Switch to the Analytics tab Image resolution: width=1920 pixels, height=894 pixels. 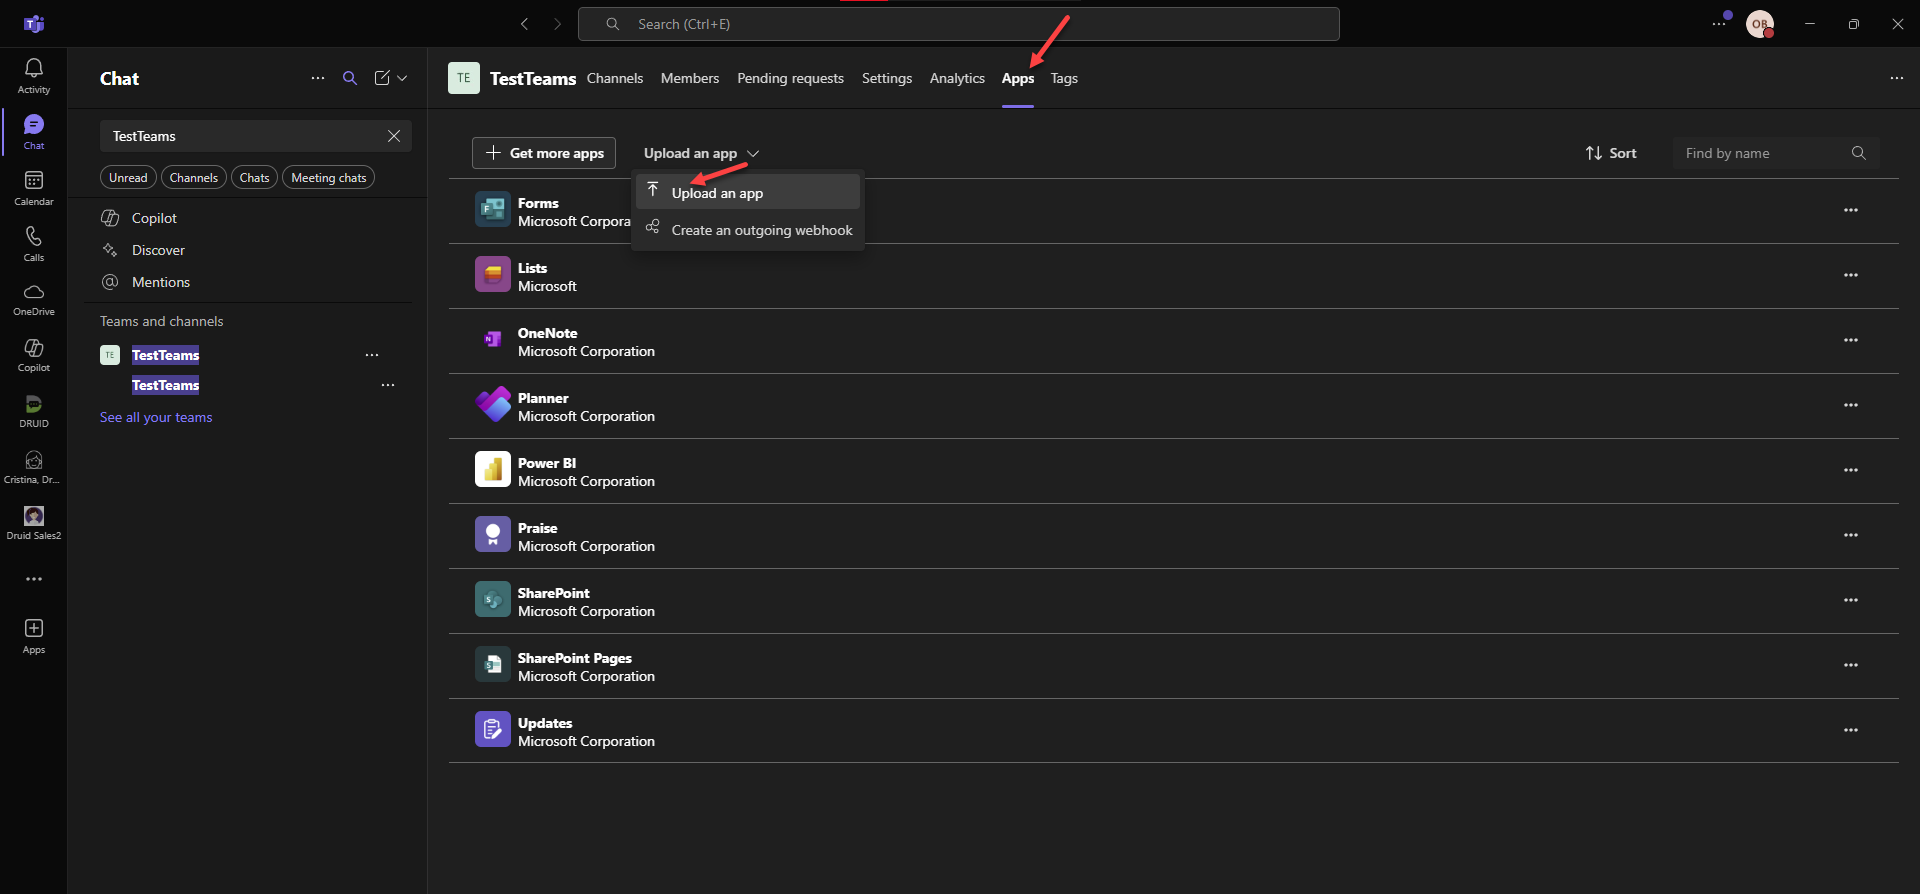[957, 78]
